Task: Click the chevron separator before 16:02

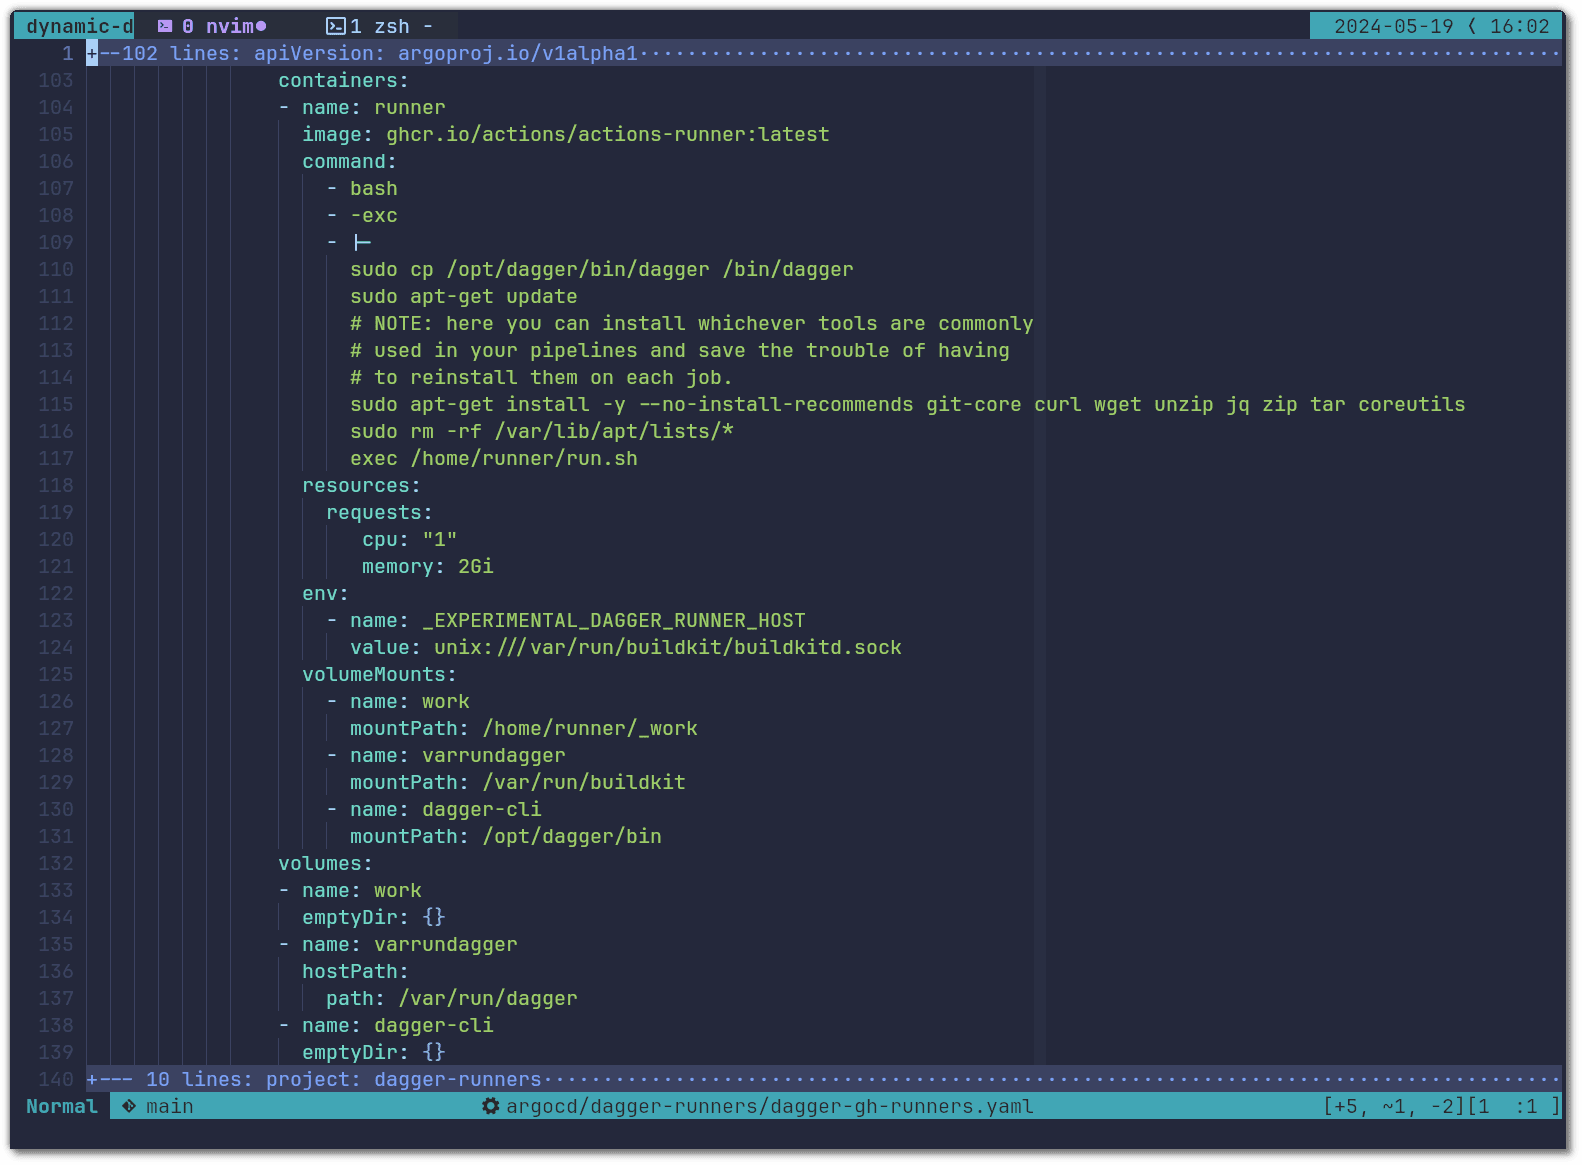Action: (x=1471, y=26)
